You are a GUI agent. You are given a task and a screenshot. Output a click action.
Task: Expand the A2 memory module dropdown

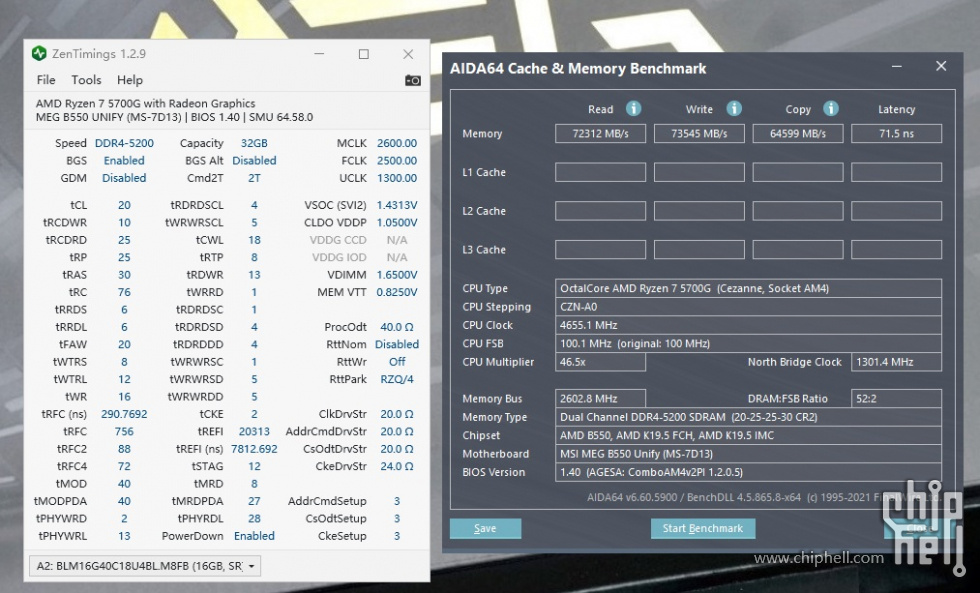pyautogui.click(x=145, y=566)
